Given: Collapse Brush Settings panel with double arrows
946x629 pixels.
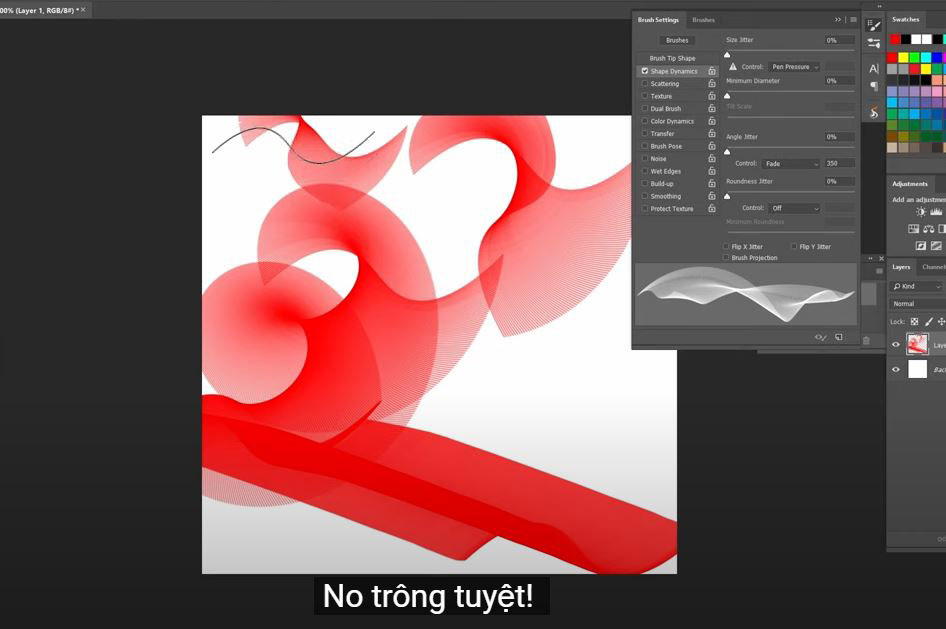Looking at the screenshot, I should pyautogui.click(x=837, y=20).
